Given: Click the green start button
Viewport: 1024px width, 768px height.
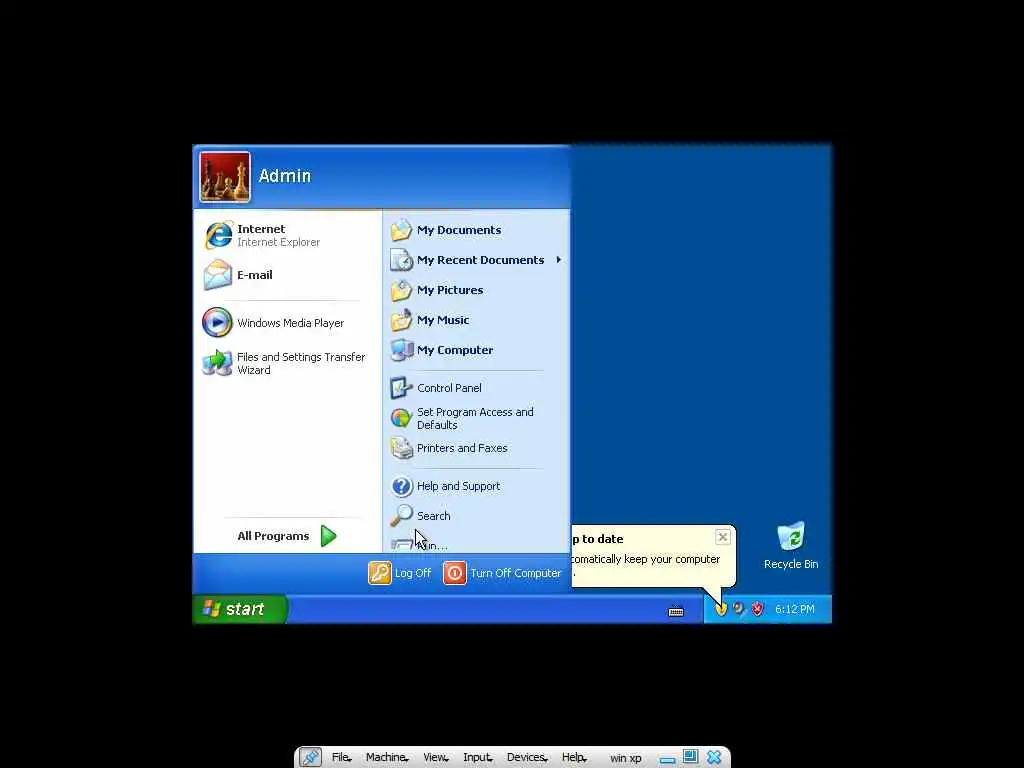Looking at the screenshot, I should coord(240,609).
